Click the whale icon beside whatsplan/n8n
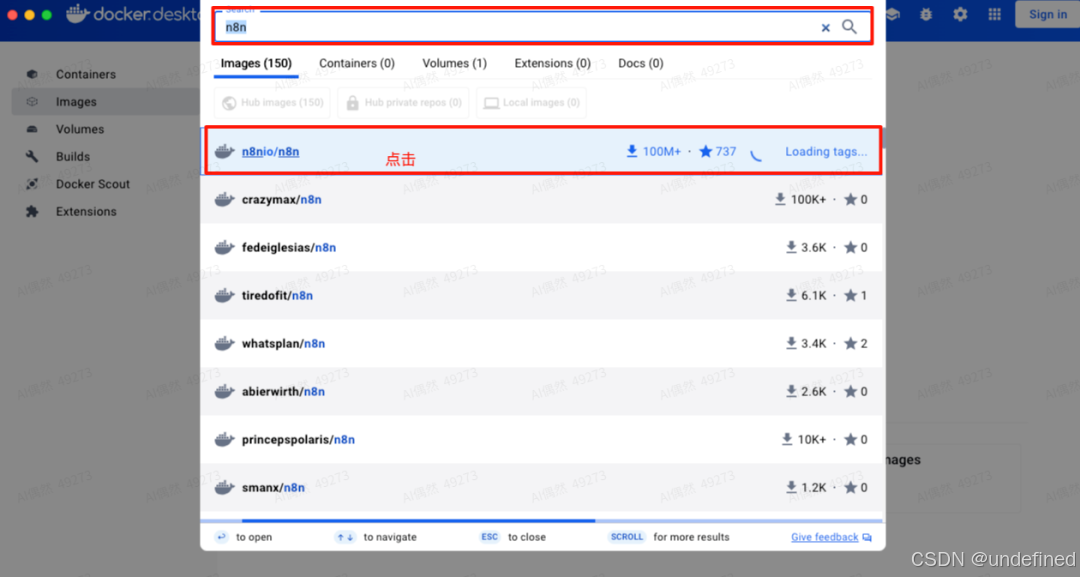Viewport: 1080px width, 577px height. tap(225, 344)
